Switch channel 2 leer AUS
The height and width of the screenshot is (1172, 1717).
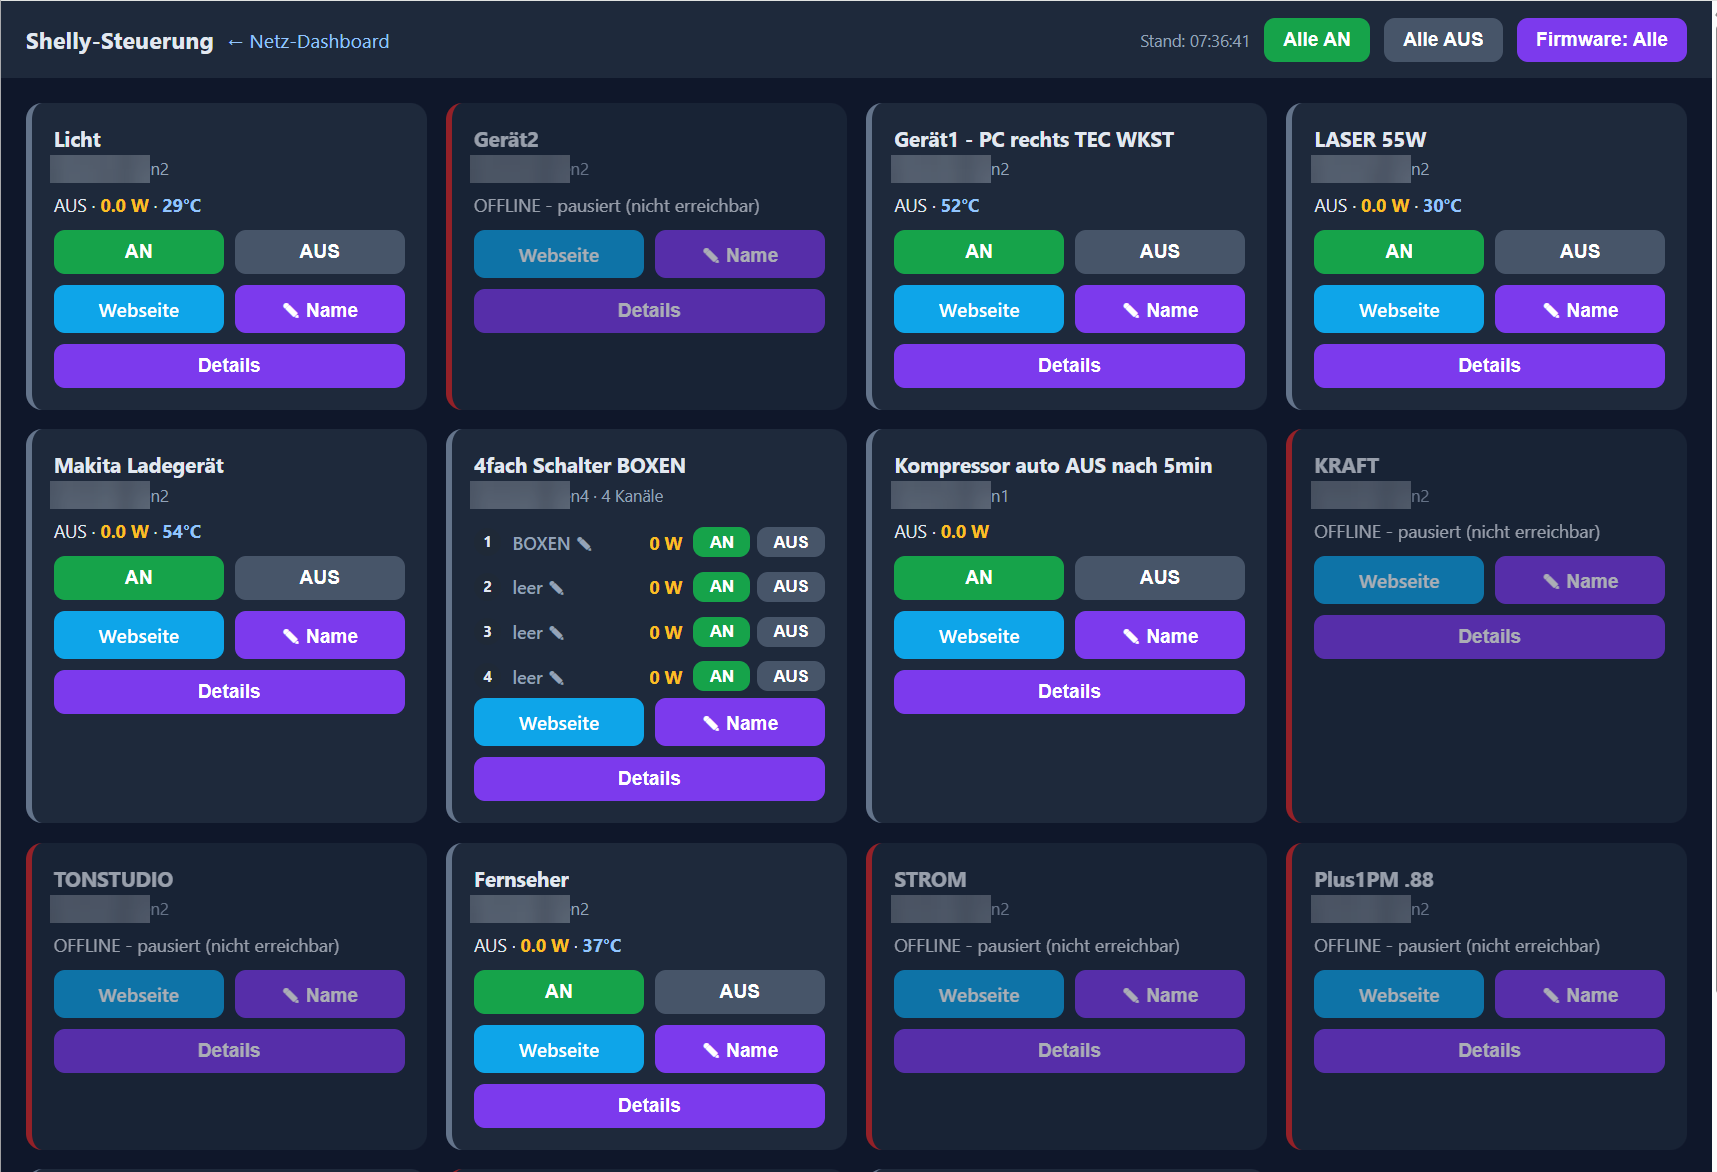pos(791,587)
